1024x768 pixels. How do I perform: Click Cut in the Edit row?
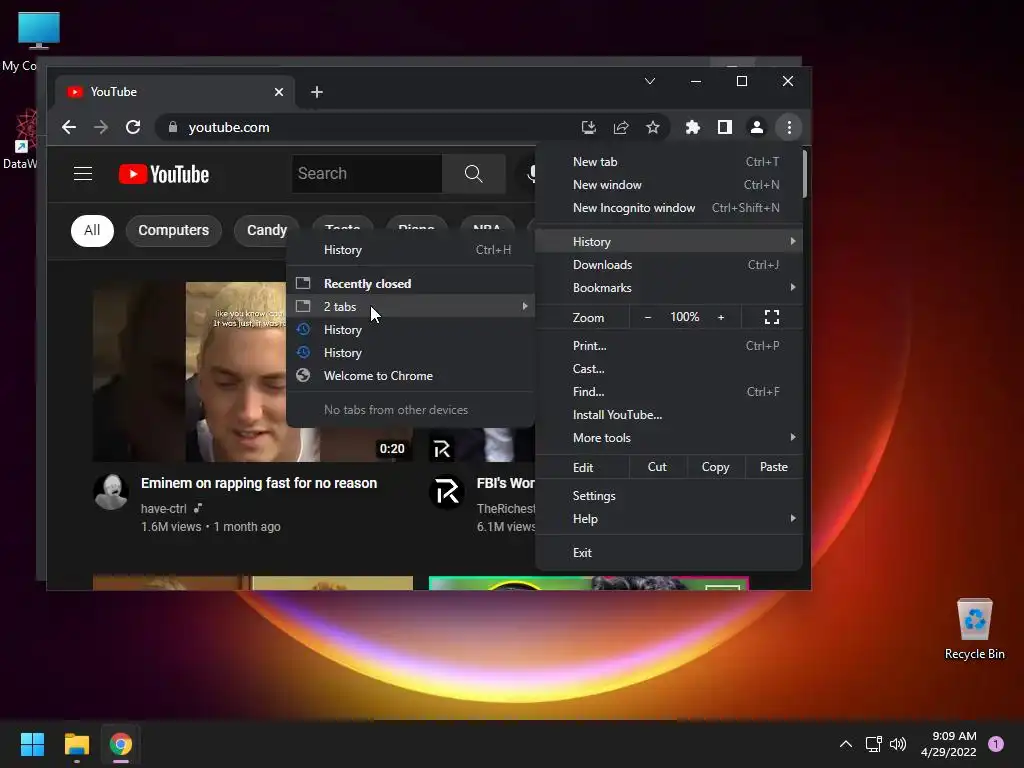point(657,467)
